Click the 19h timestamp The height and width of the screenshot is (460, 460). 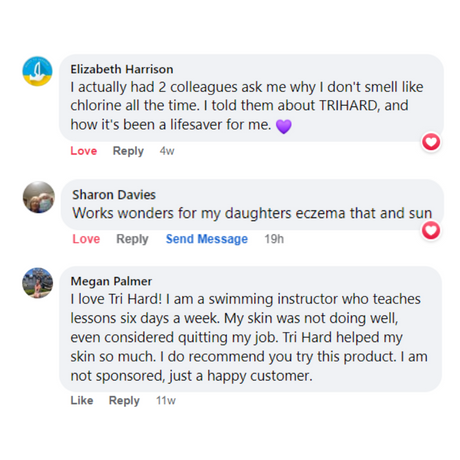click(x=274, y=239)
